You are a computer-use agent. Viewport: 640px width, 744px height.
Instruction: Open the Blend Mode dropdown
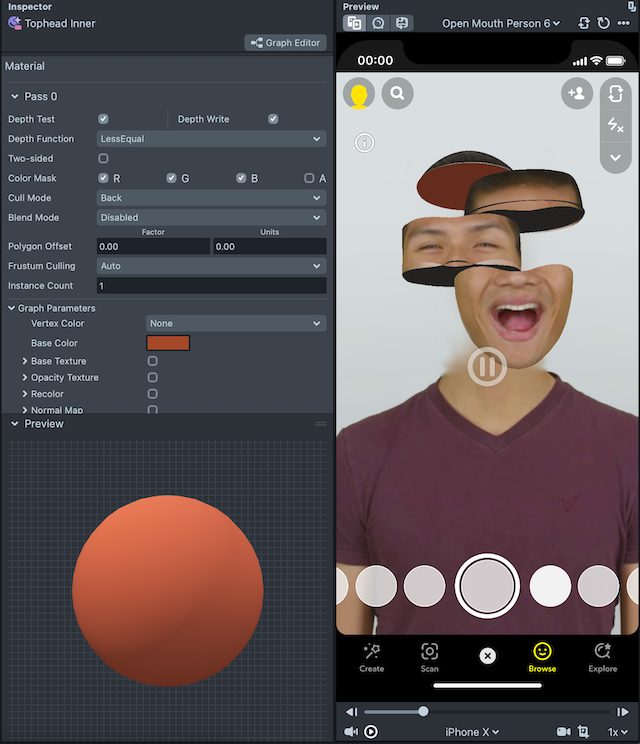211,217
